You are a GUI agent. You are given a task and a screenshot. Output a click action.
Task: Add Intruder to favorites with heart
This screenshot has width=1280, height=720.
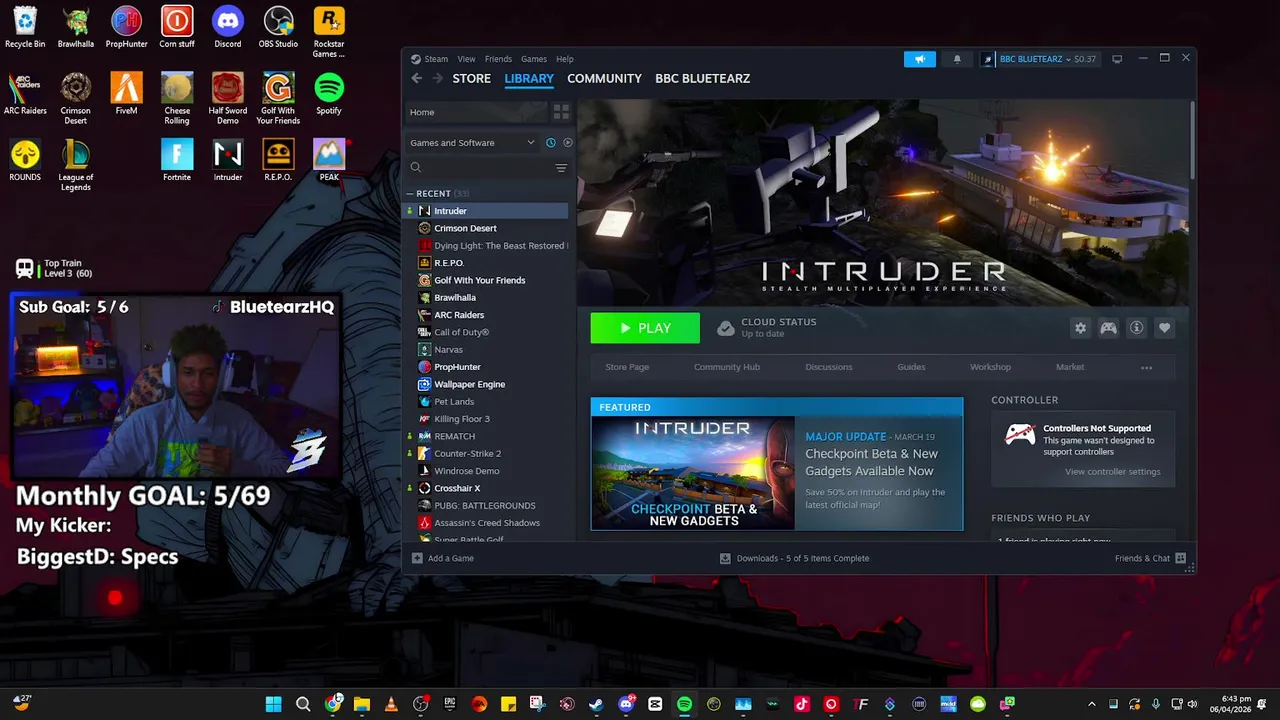(x=1164, y=328)
